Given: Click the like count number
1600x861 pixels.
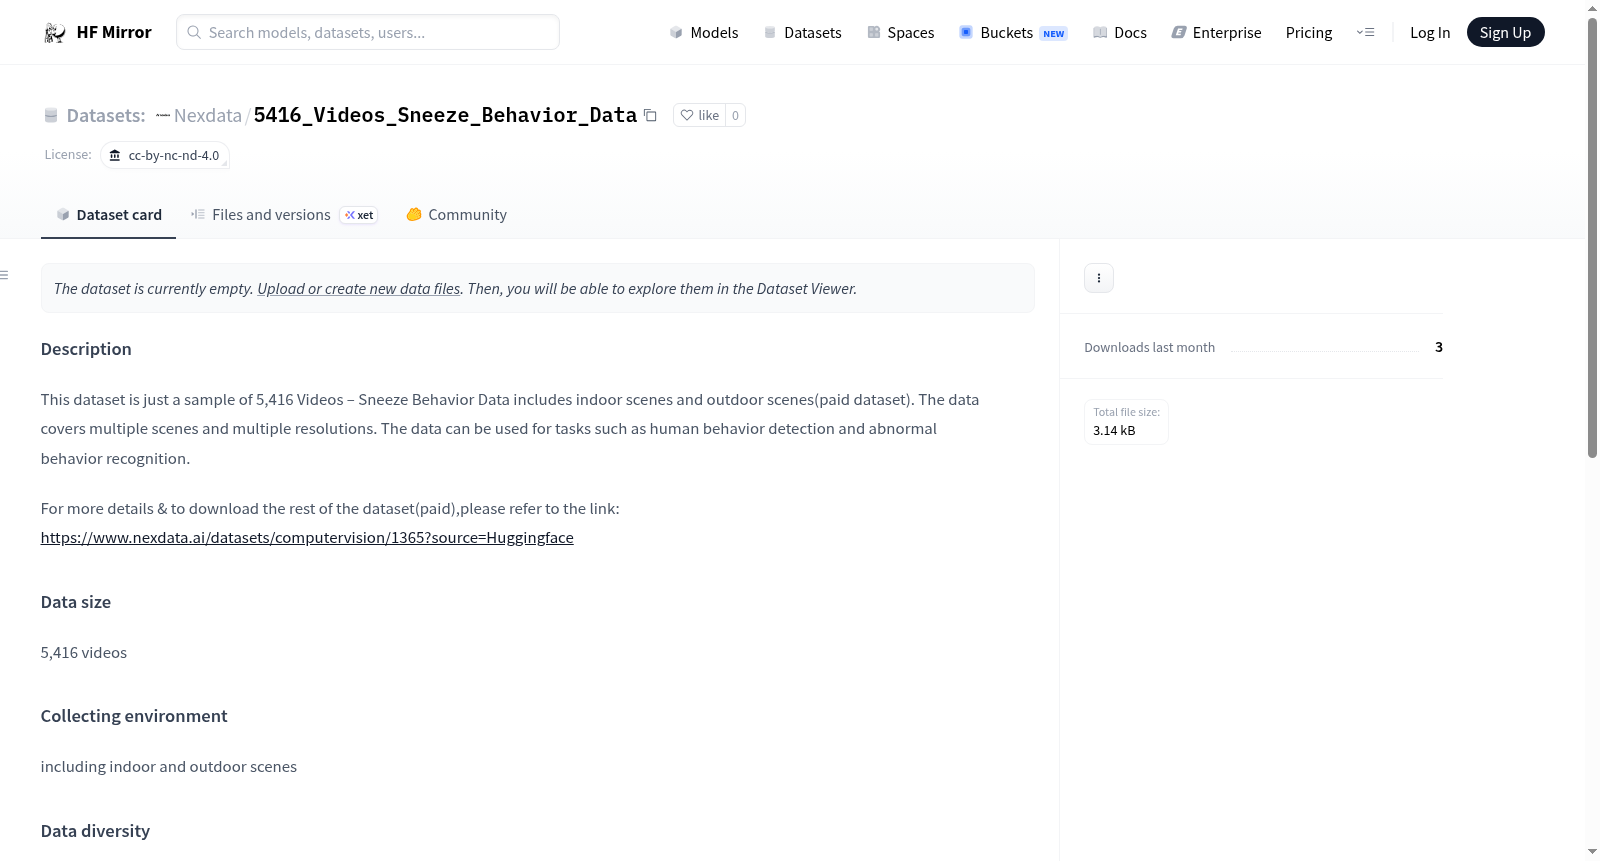Looking at the screenshot, I should [x=735, y=115].
